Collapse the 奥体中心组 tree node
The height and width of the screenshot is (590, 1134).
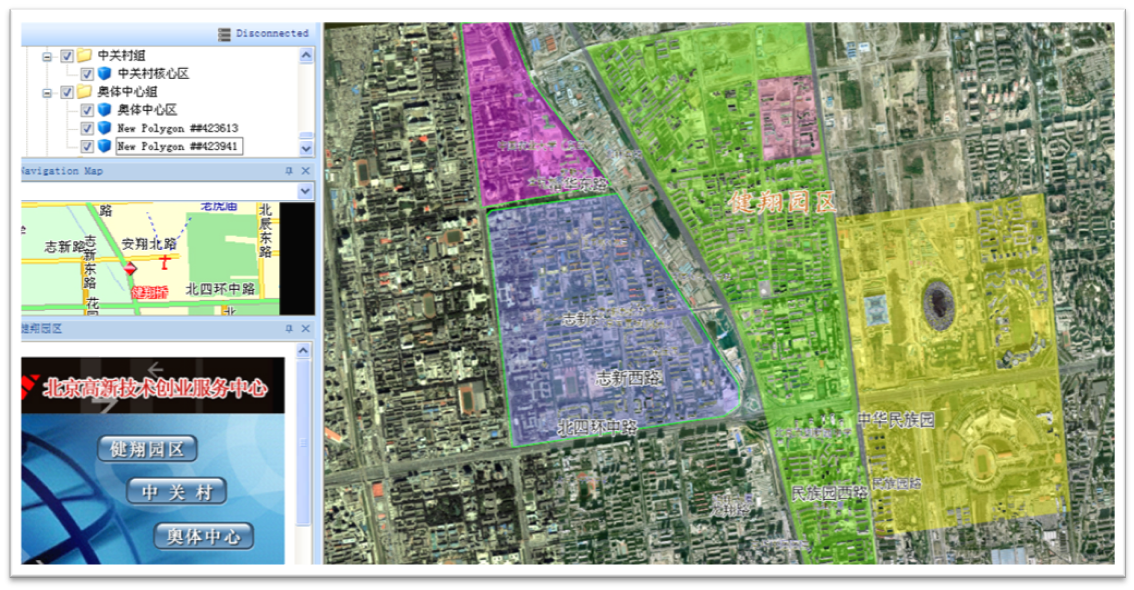(47, 92)
